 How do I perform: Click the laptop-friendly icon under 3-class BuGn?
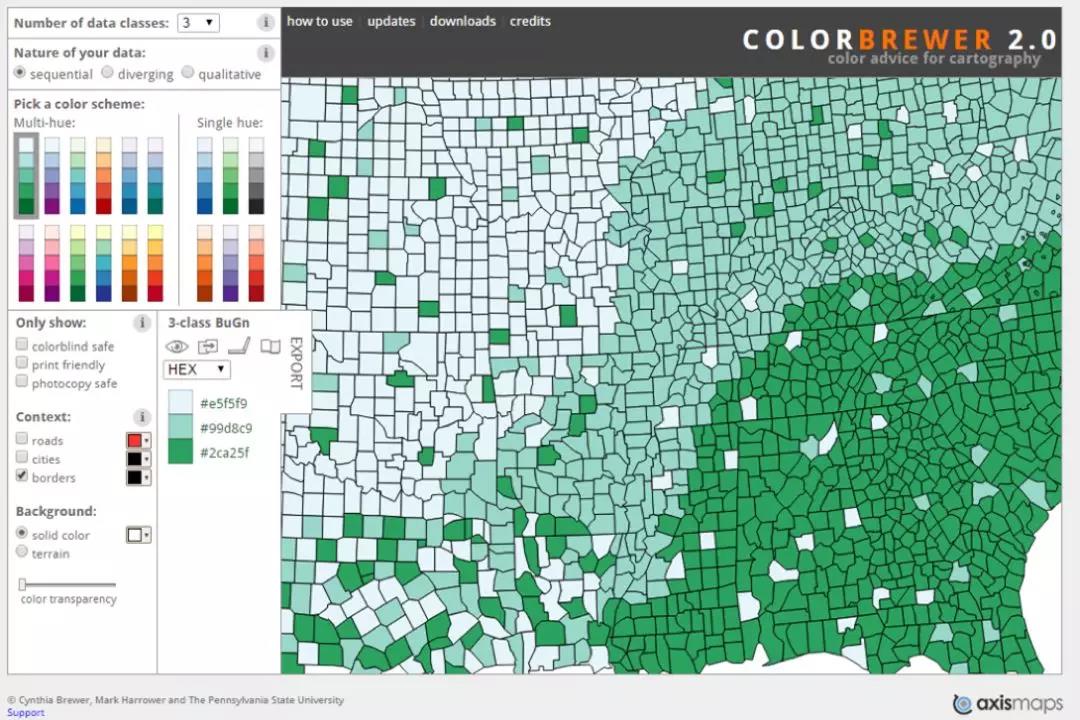click(238, 347)
